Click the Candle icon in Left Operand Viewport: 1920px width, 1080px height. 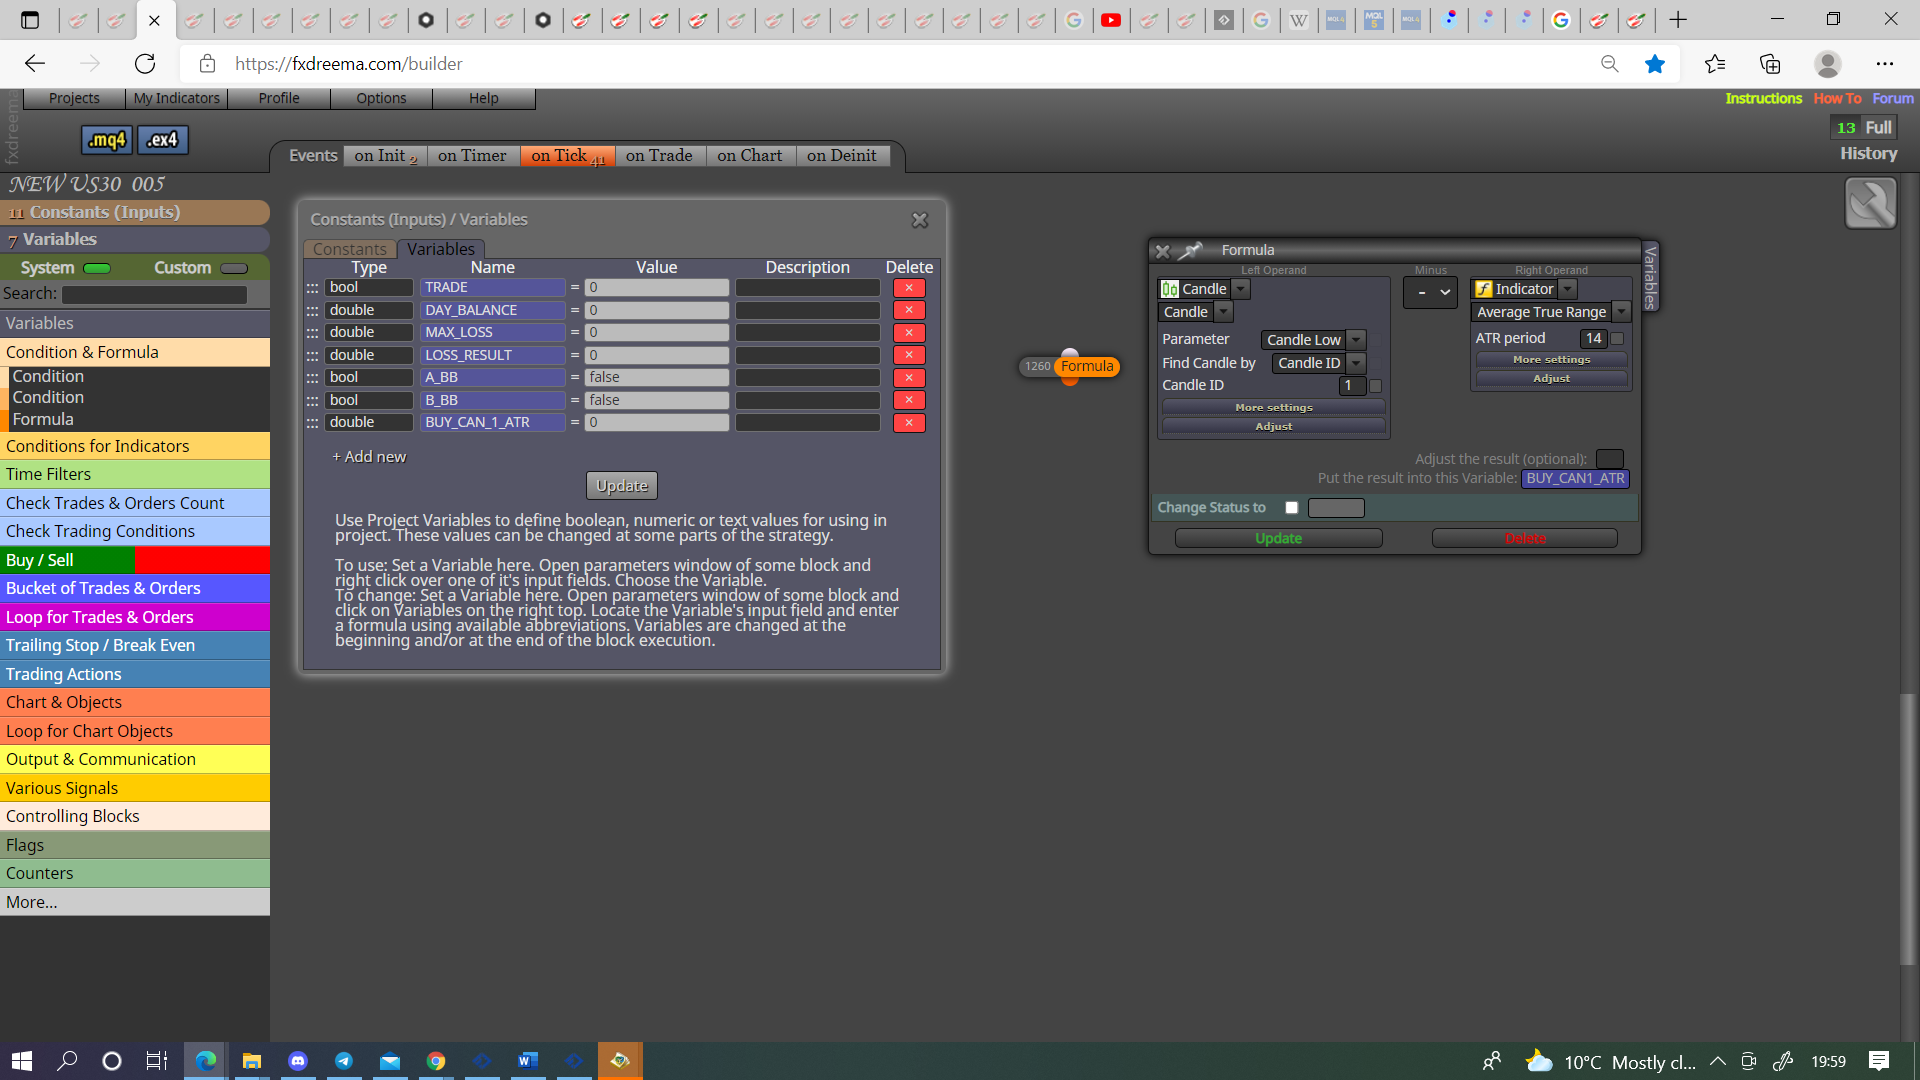[1169, 289]
